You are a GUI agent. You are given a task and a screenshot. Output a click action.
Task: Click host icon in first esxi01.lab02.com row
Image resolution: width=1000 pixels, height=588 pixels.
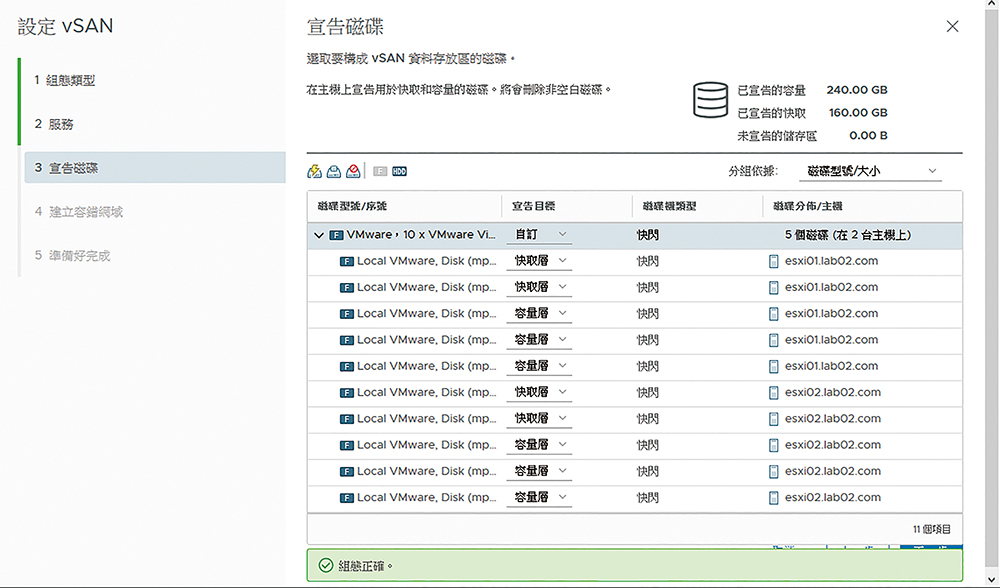774,261
